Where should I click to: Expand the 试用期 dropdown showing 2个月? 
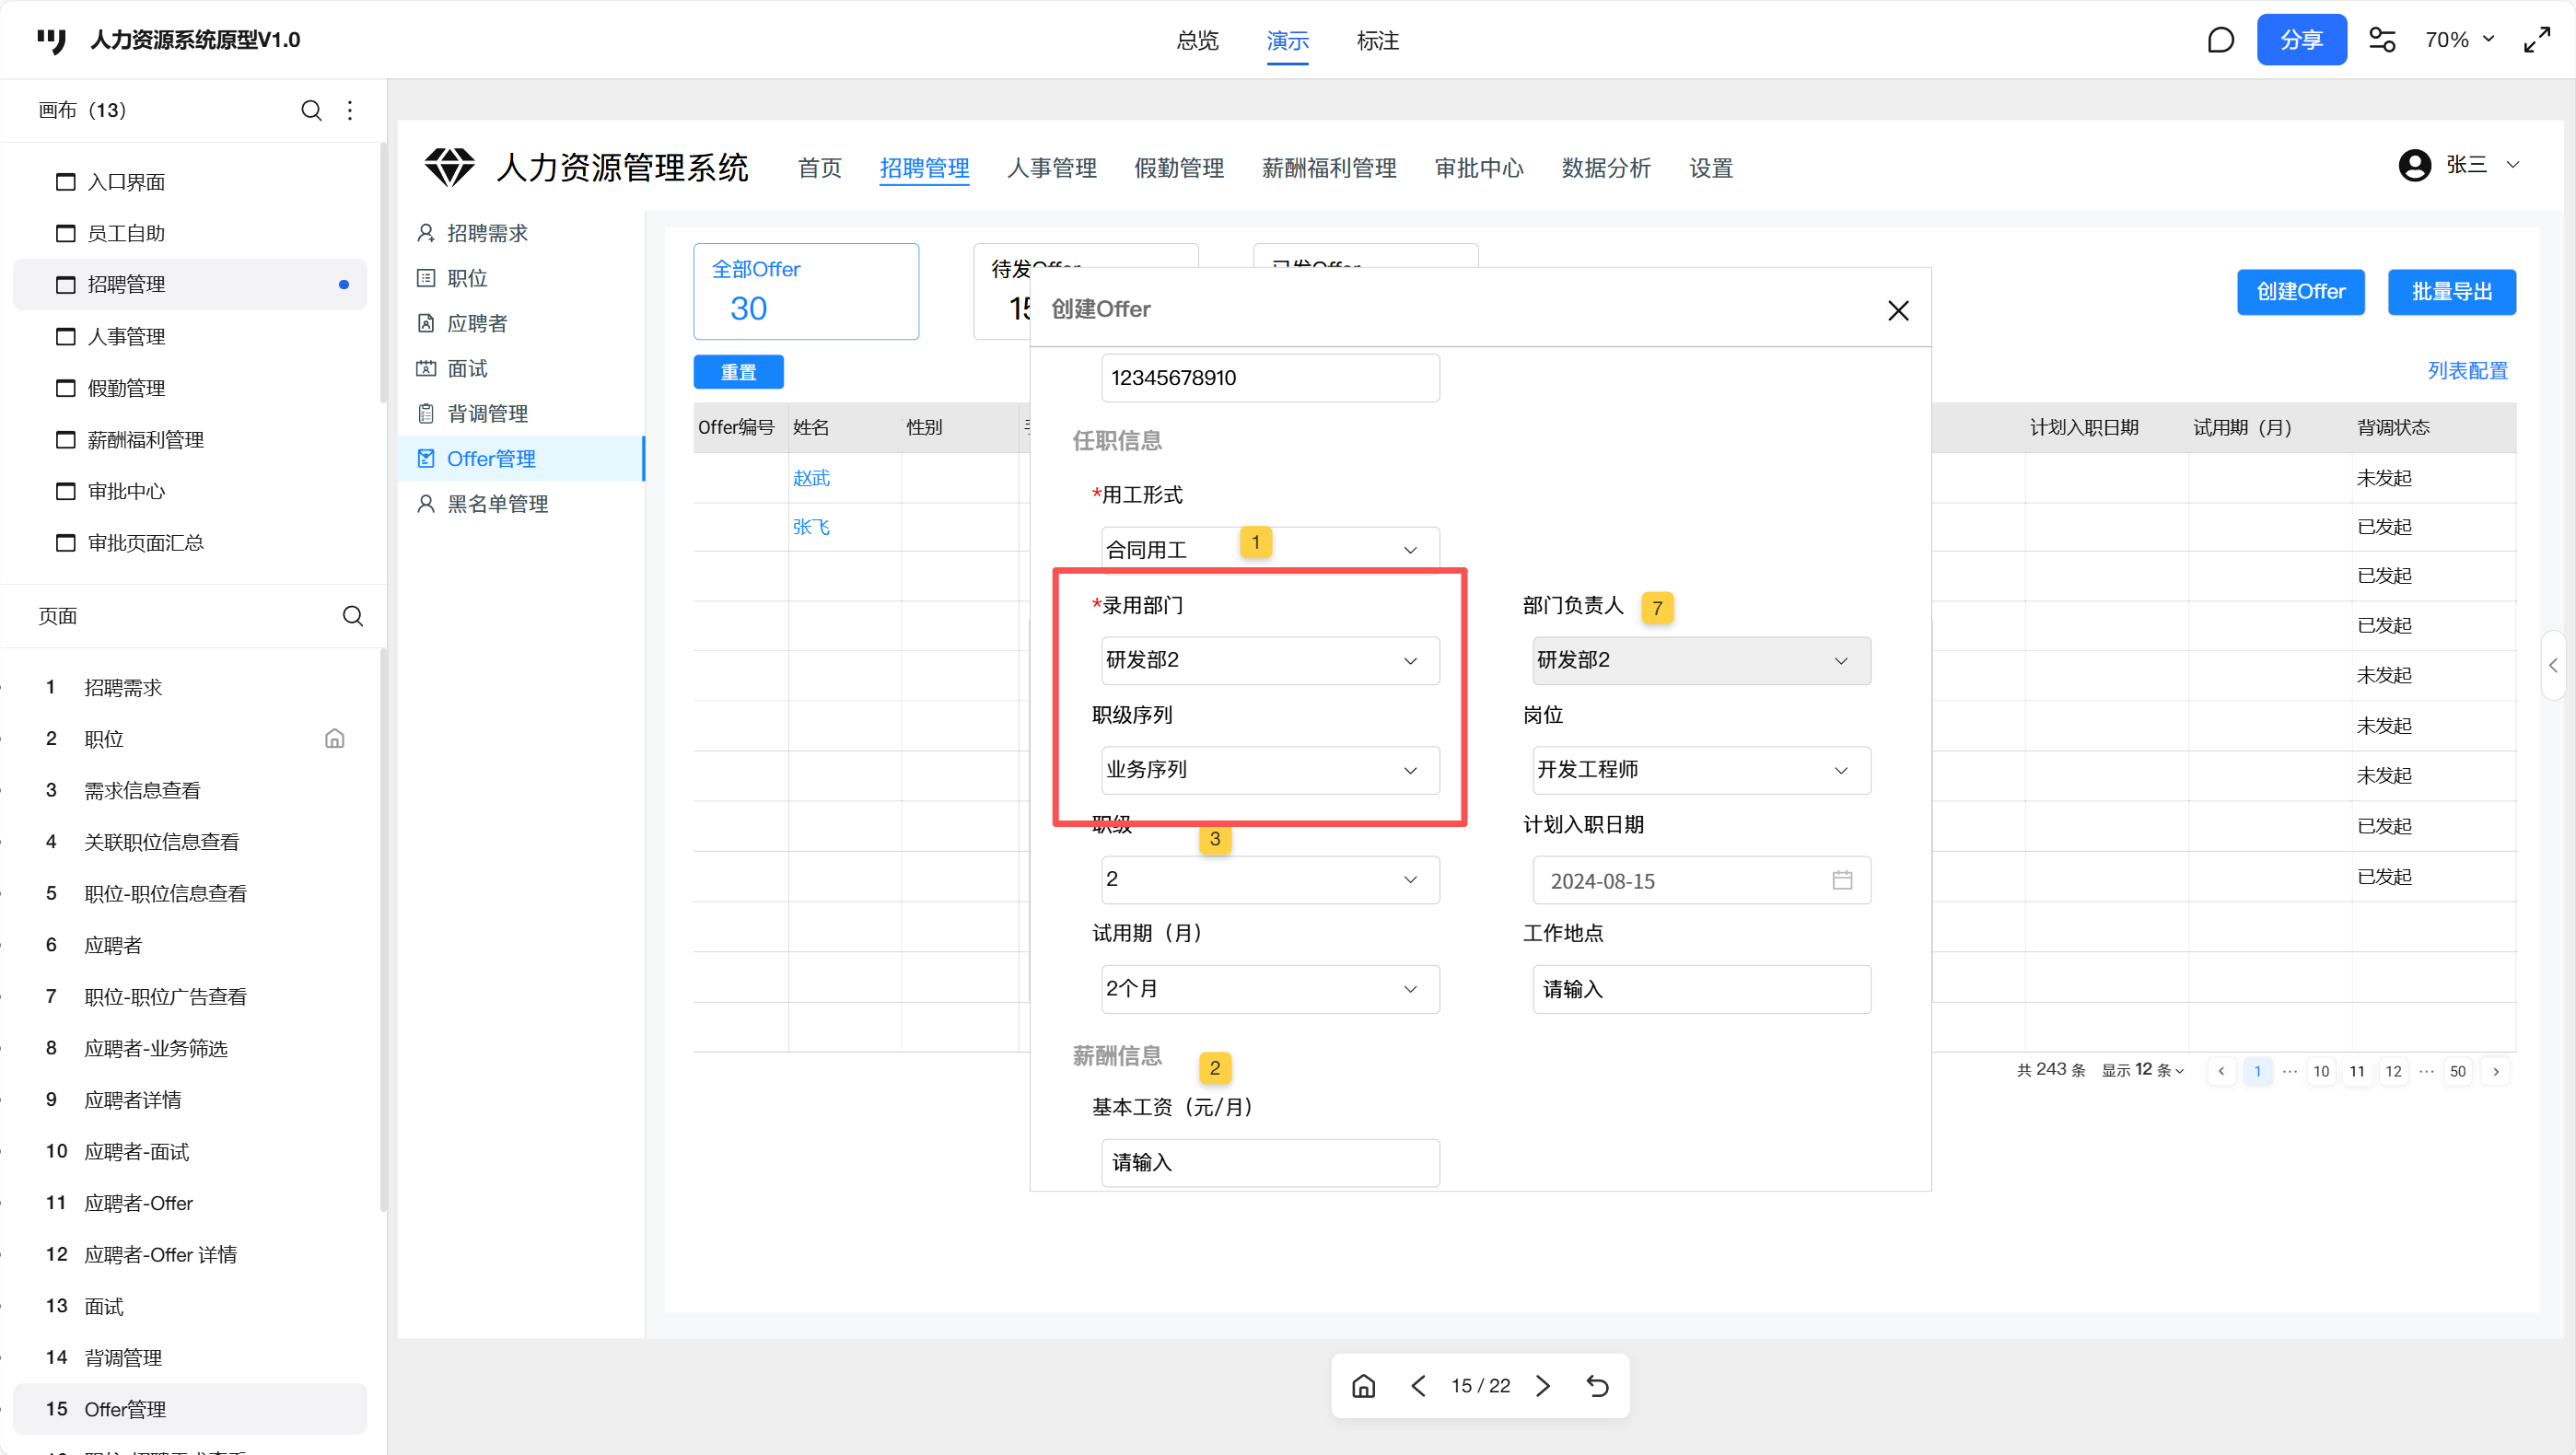coord(1270,989)
